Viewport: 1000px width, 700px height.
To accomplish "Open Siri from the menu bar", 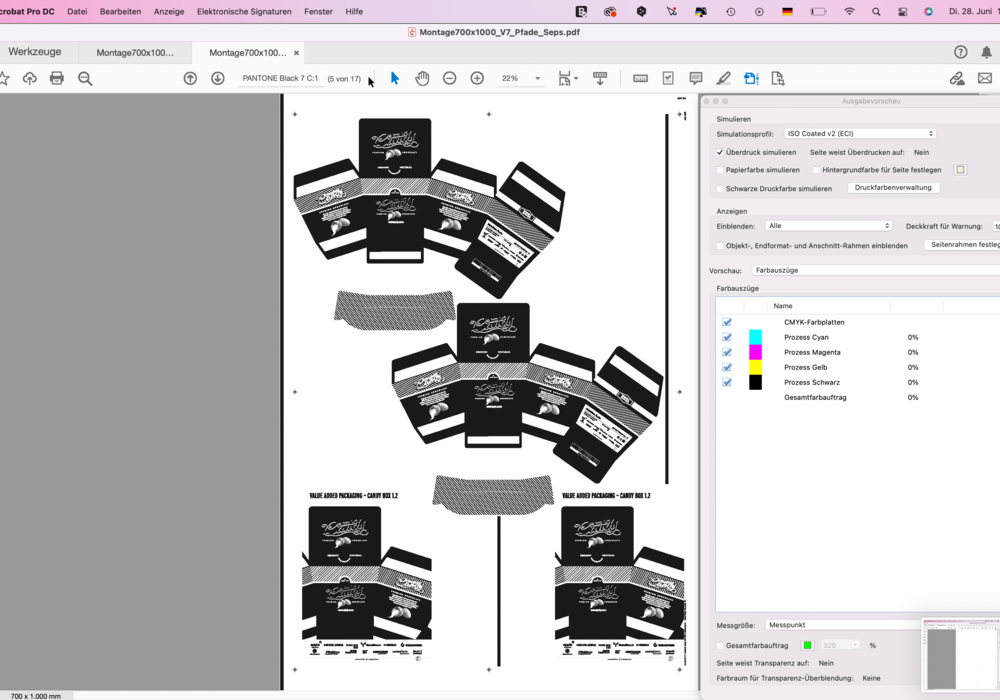I will pyautogui.click(x=929, y=11).
